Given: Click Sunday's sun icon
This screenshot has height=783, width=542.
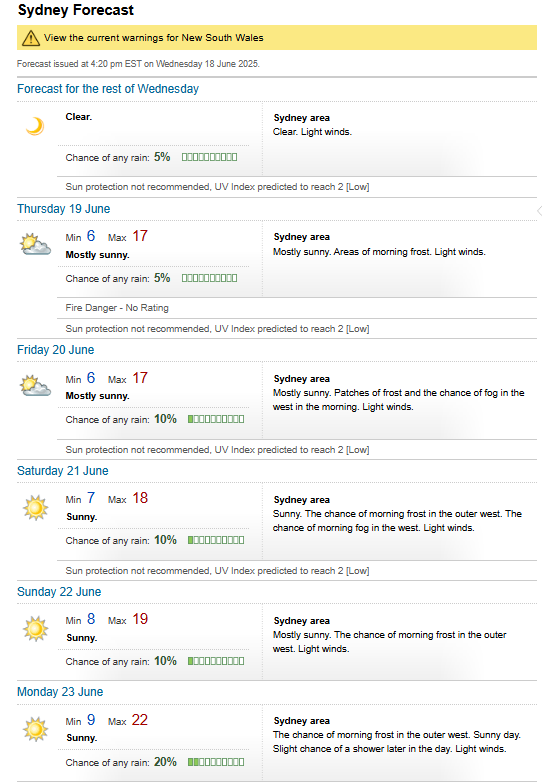Looking at the screenshot, I should [x=35, y=629].
